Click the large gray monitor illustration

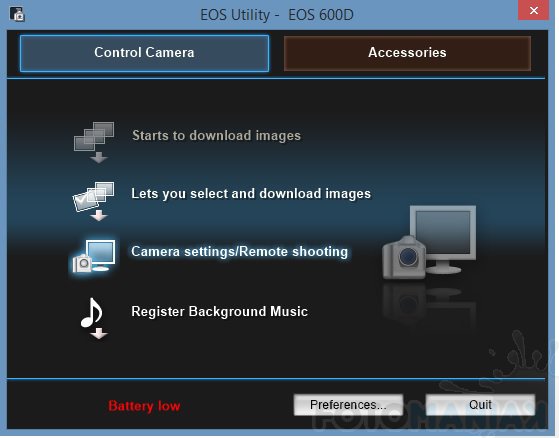pyautogui.click(x=442, y=239)
